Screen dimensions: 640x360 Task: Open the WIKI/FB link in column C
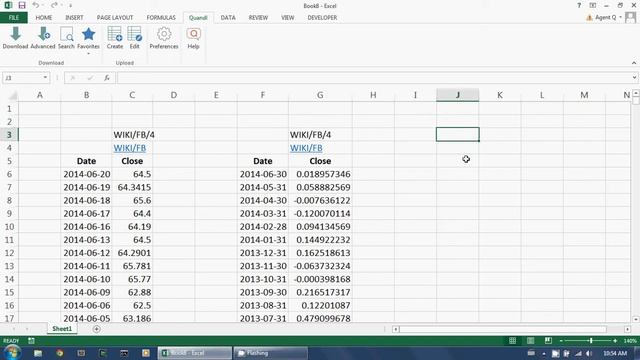(130, 148)
